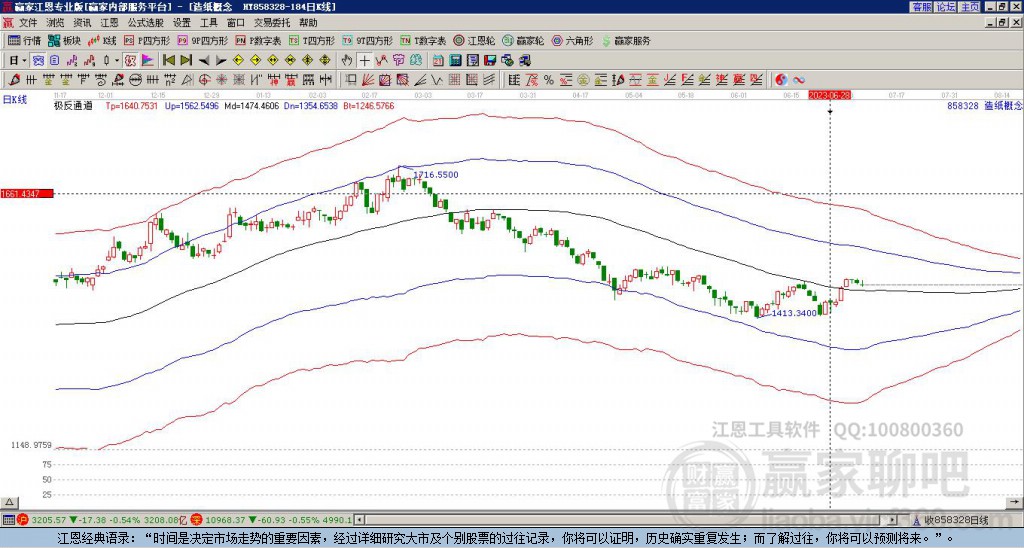
Task: Open the 江恩 menu
Action: point(110,23)
